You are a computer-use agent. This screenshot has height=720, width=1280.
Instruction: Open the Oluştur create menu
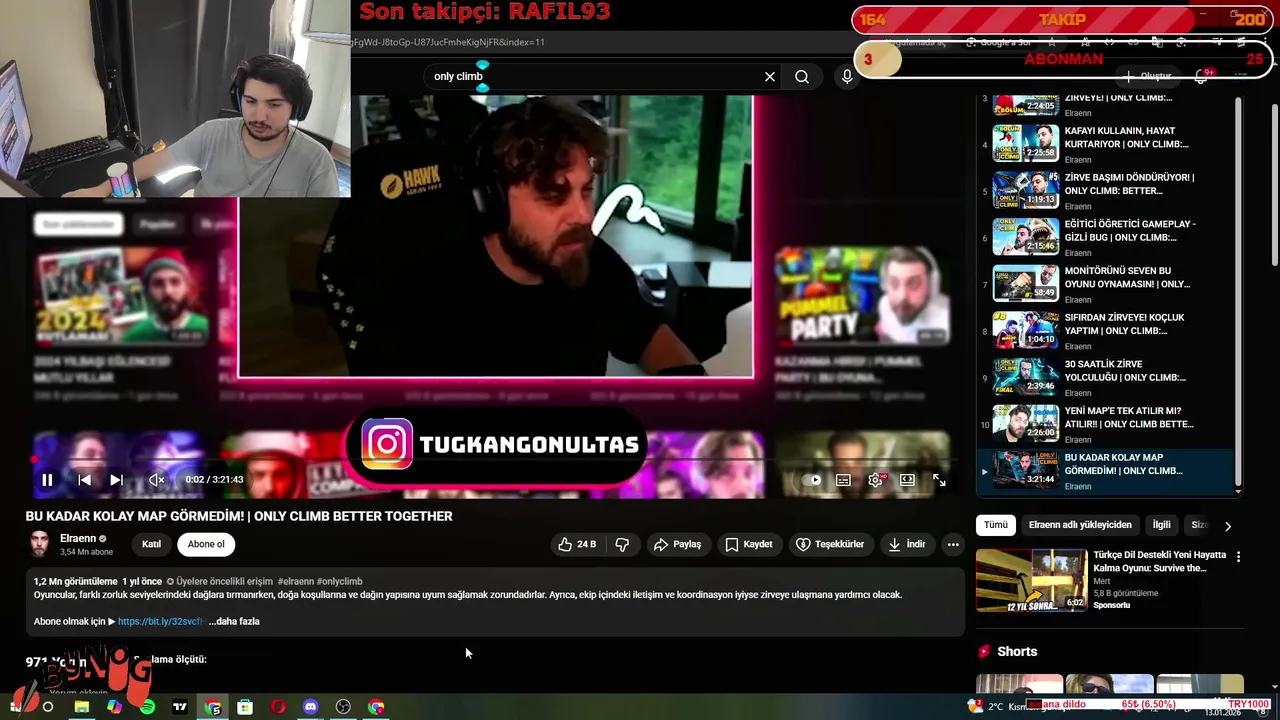coord(1147,76)
